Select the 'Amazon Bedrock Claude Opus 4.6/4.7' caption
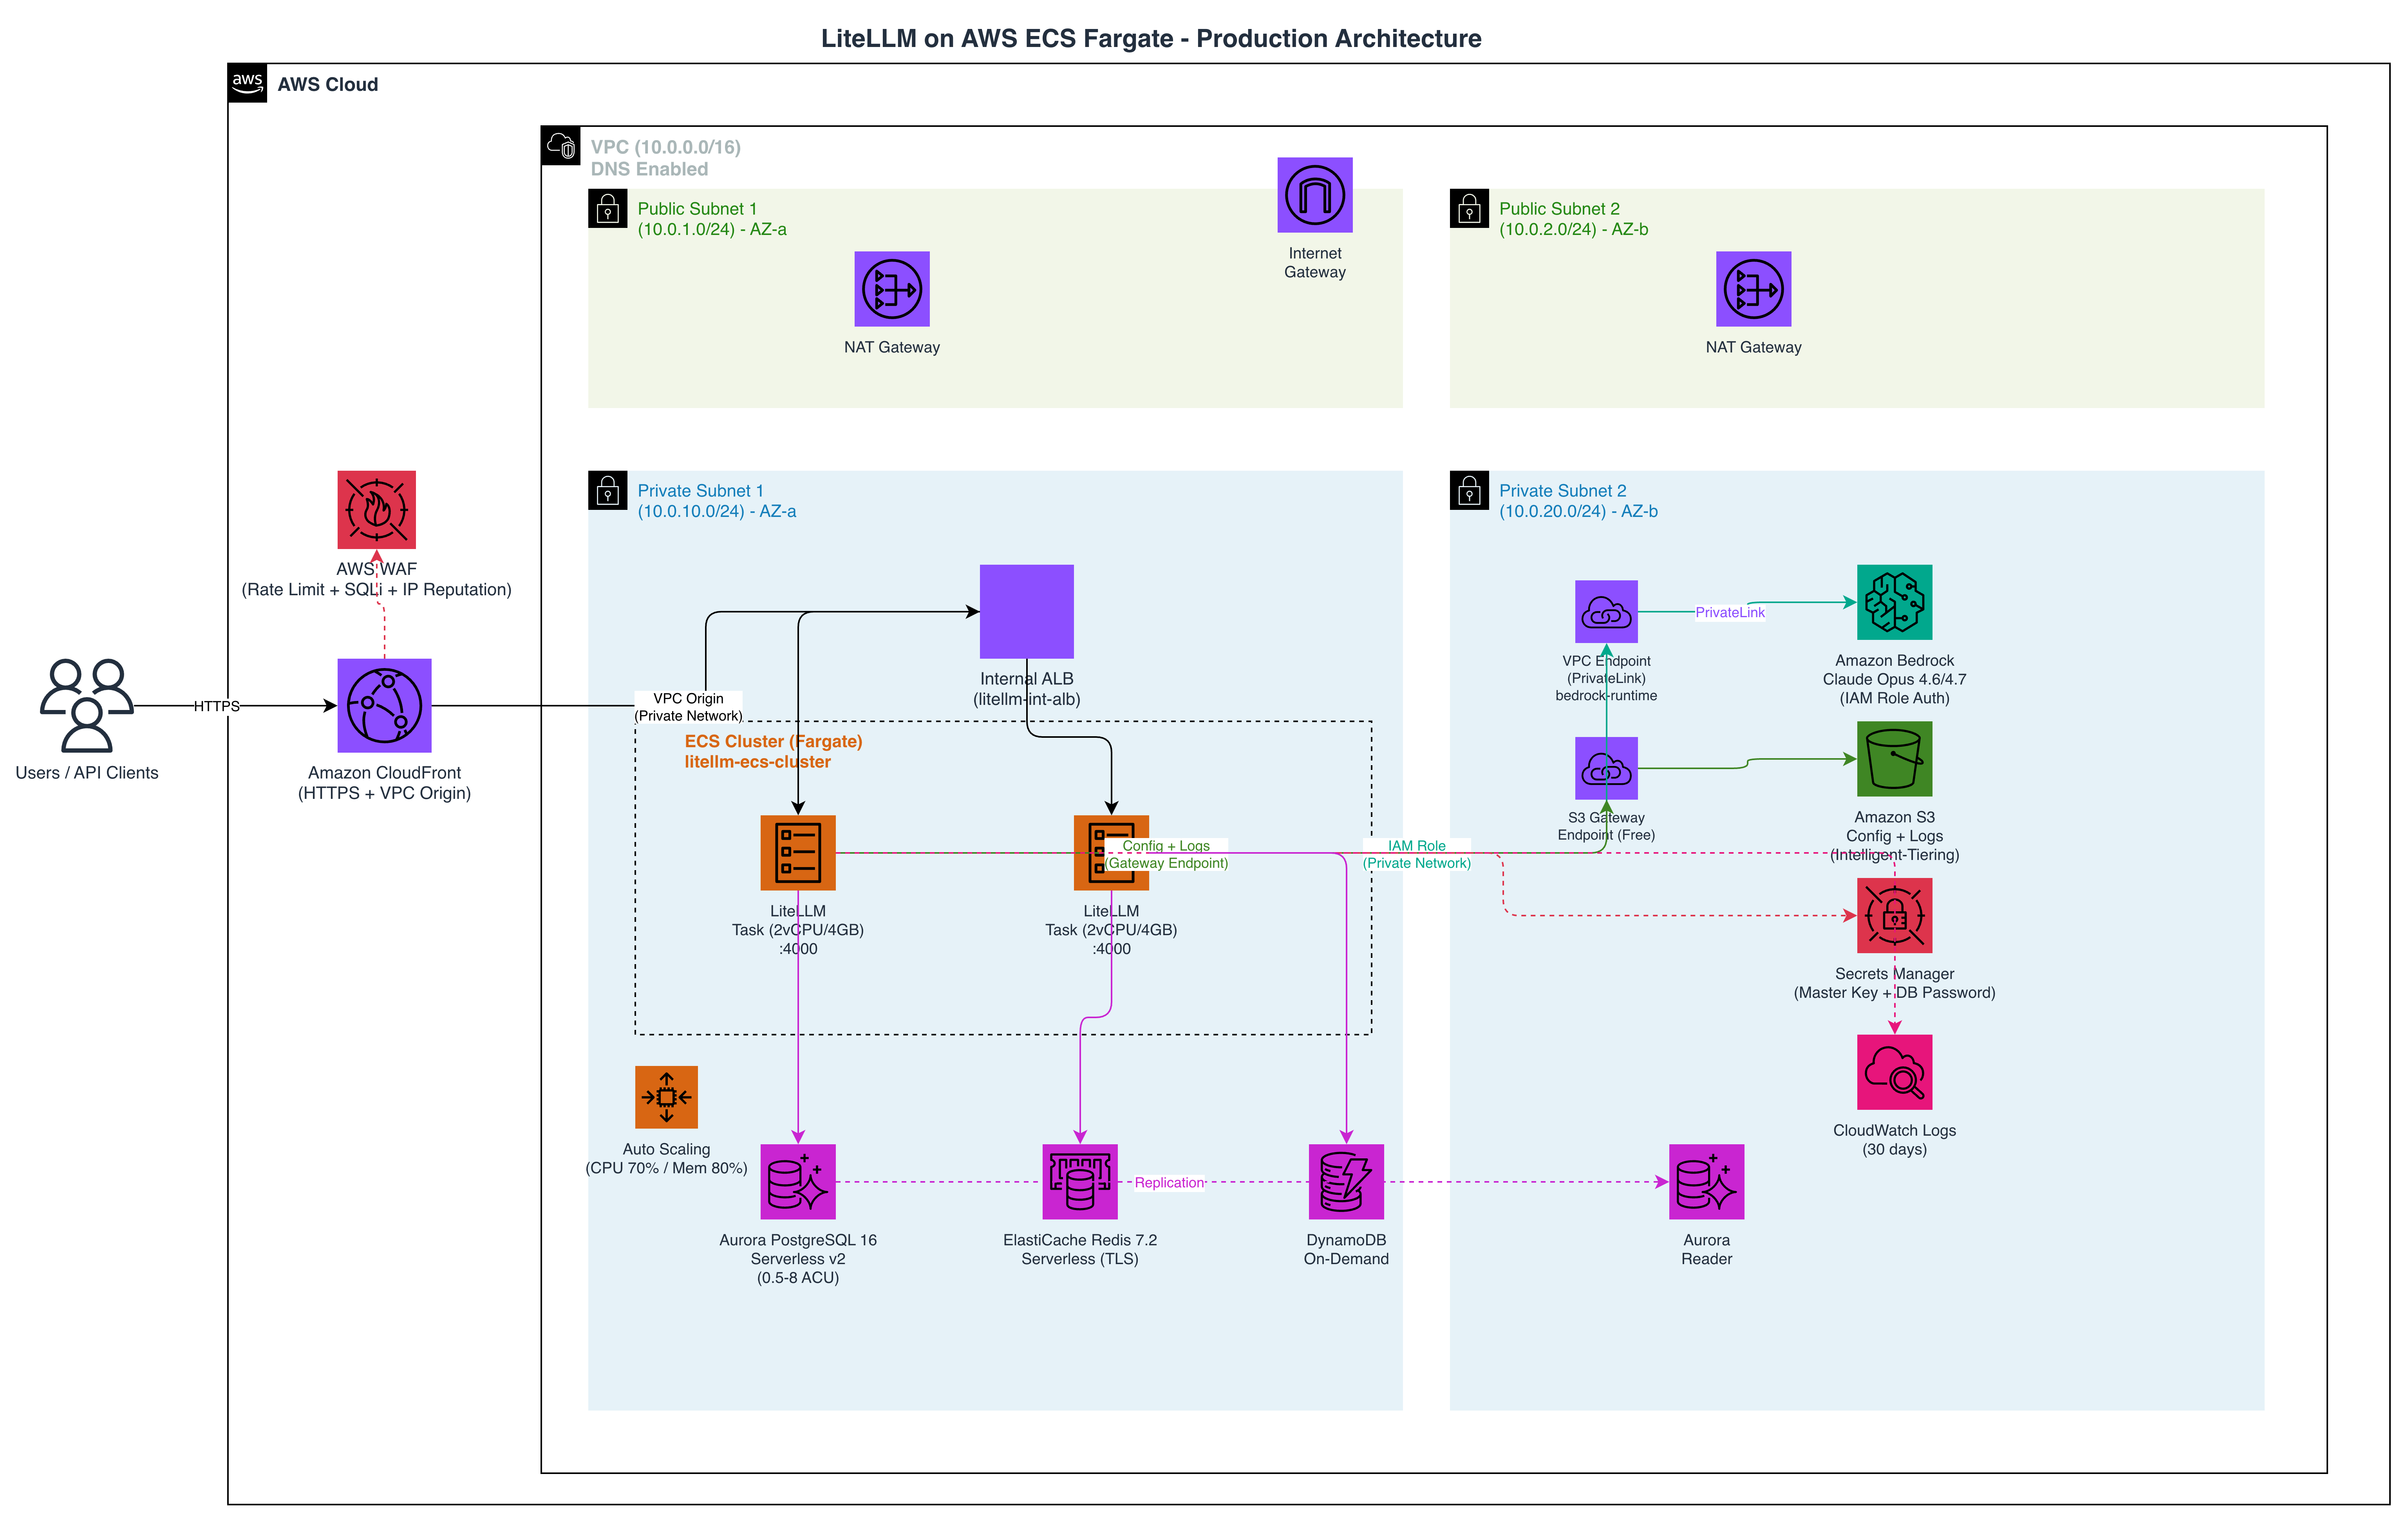This screenshot has height=1521, width=2408. pyautogui.click(x=1894, y=679)
